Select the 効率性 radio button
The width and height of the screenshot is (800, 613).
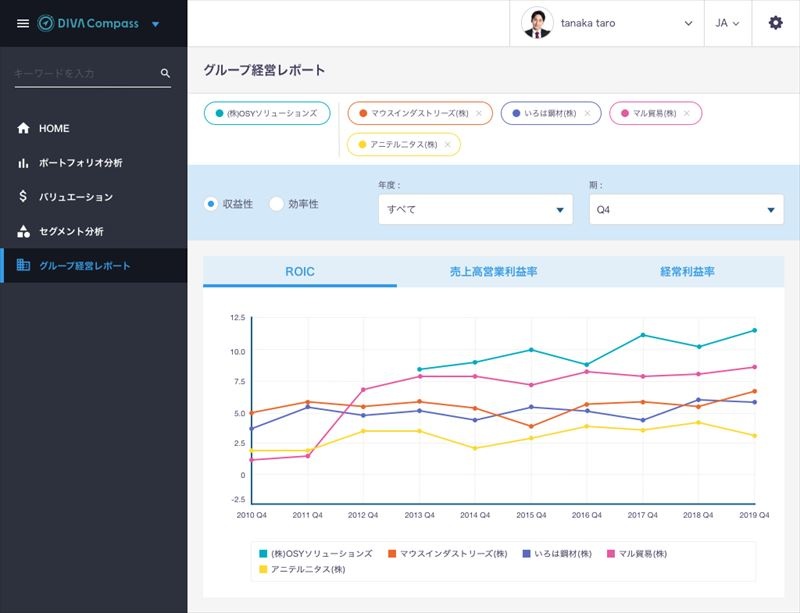pos(276,204)
